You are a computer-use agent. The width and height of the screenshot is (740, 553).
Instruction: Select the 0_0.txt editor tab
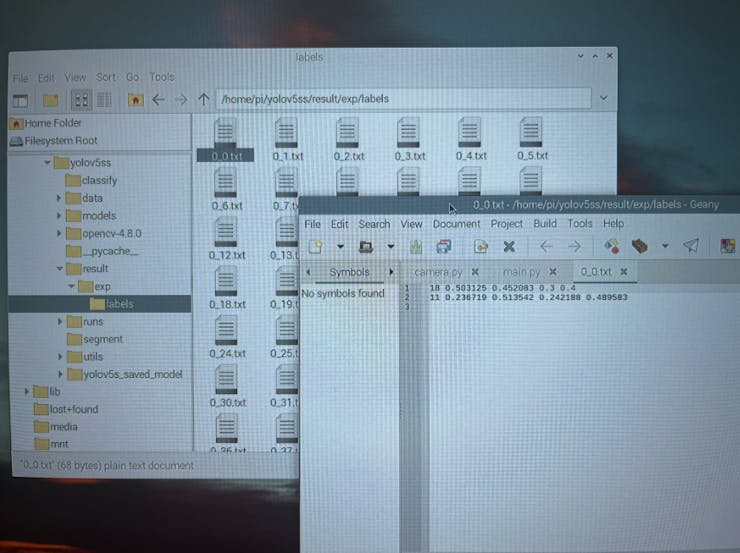[x=596, y=272]
